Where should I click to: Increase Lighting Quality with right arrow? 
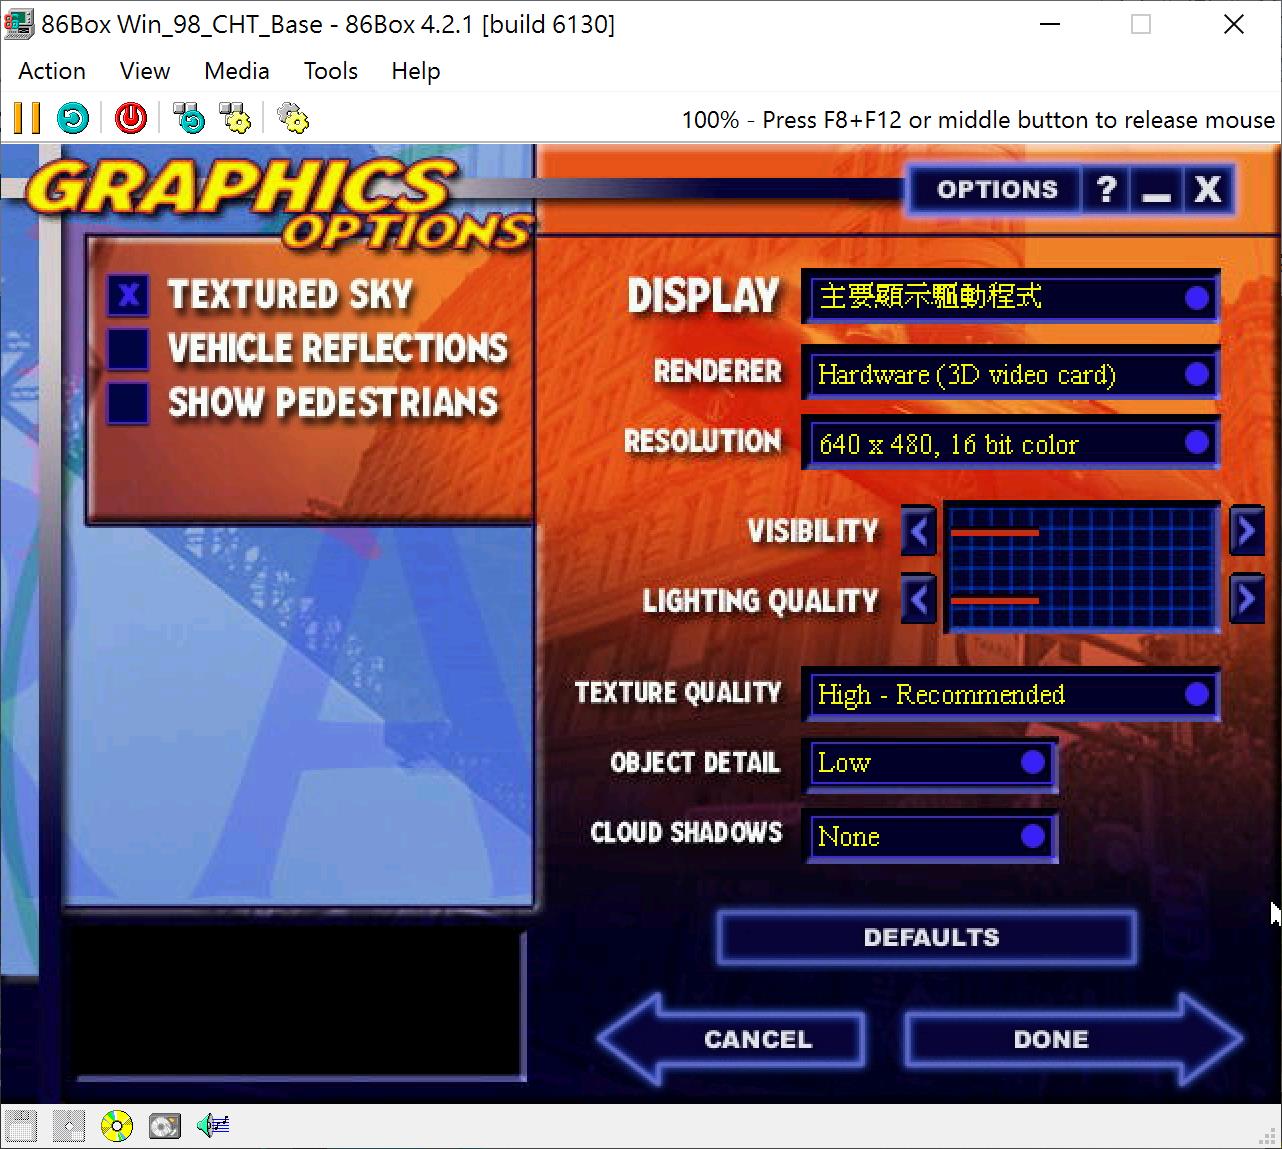coord(1246,599)
